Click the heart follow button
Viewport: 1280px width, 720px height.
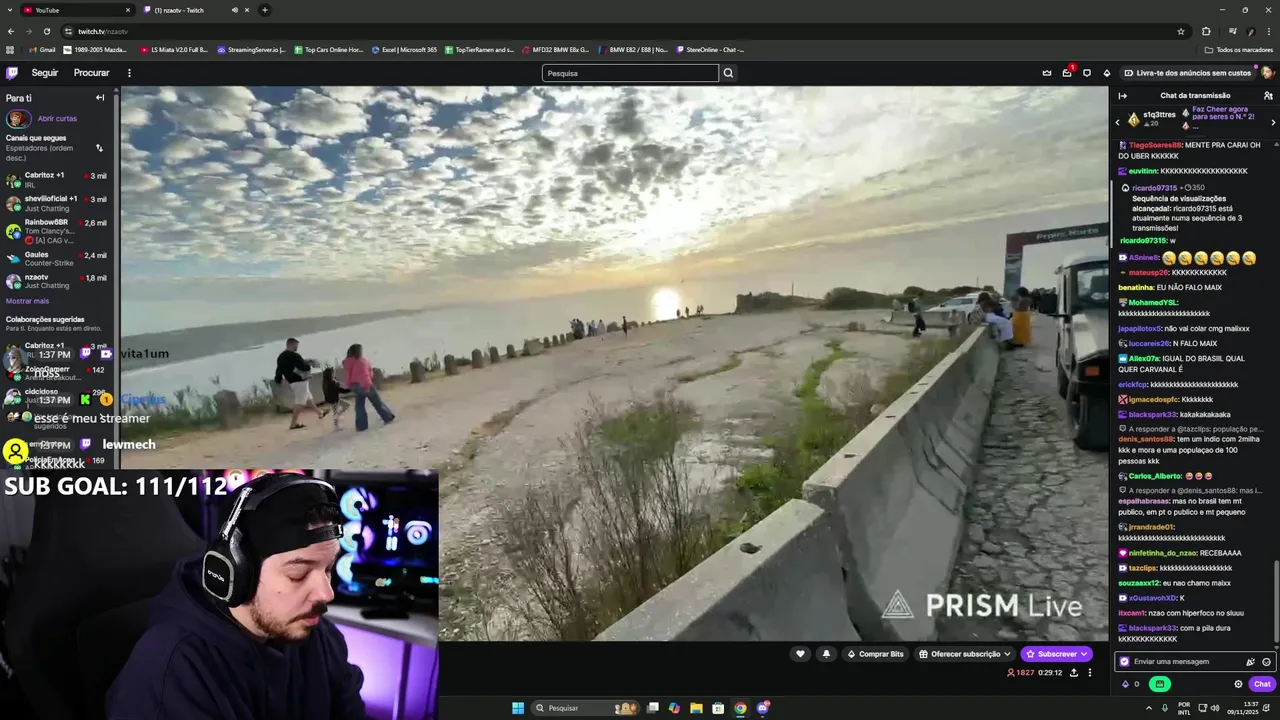(800, 654)
